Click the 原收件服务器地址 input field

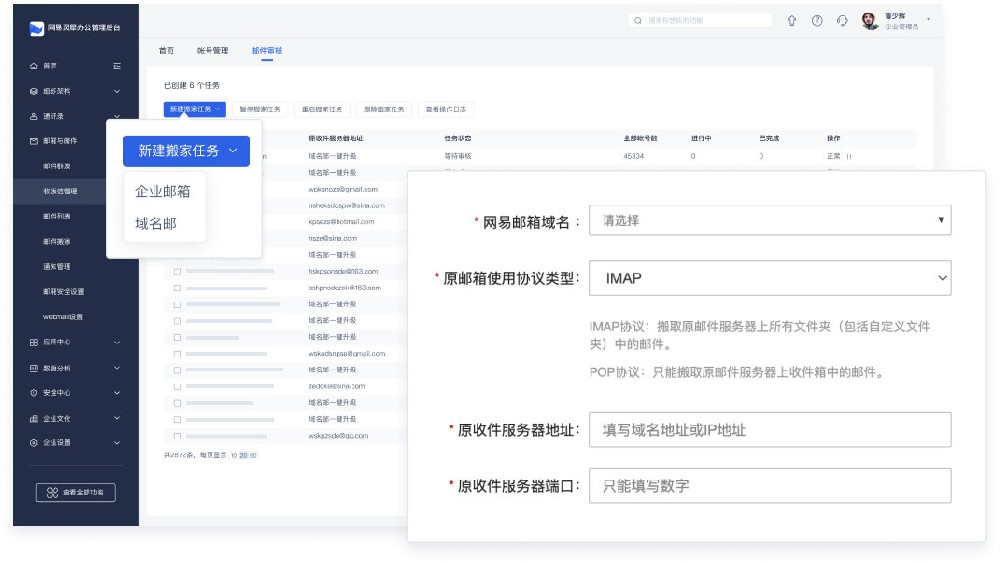(x=769, y=430)
